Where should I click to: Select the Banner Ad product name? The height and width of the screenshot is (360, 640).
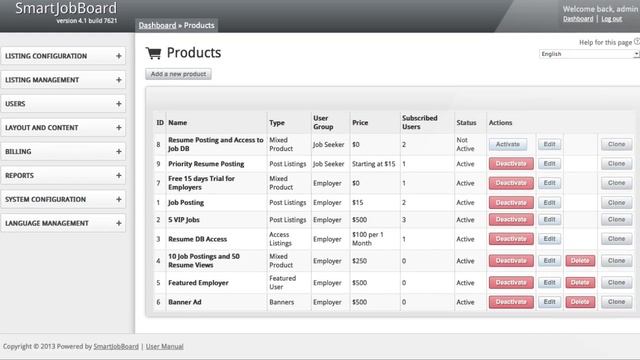(185, 302)
